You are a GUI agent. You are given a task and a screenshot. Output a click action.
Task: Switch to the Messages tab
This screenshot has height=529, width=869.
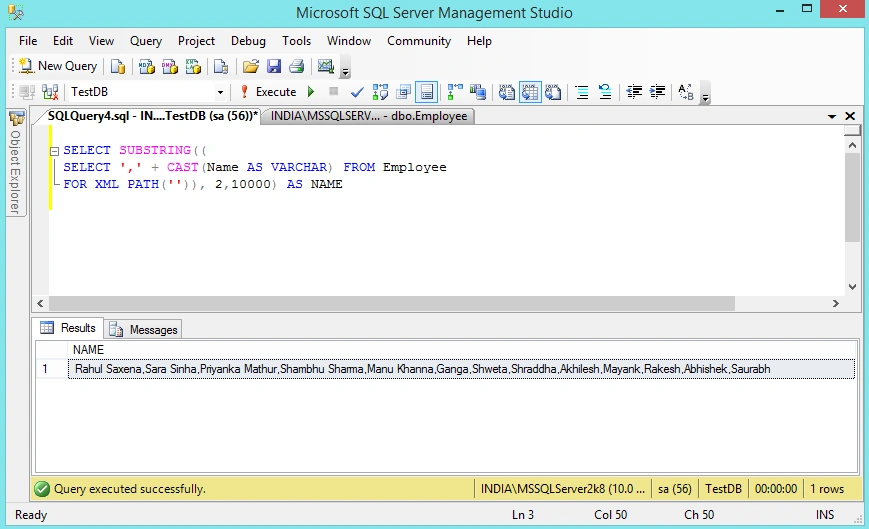click(144, 330)
